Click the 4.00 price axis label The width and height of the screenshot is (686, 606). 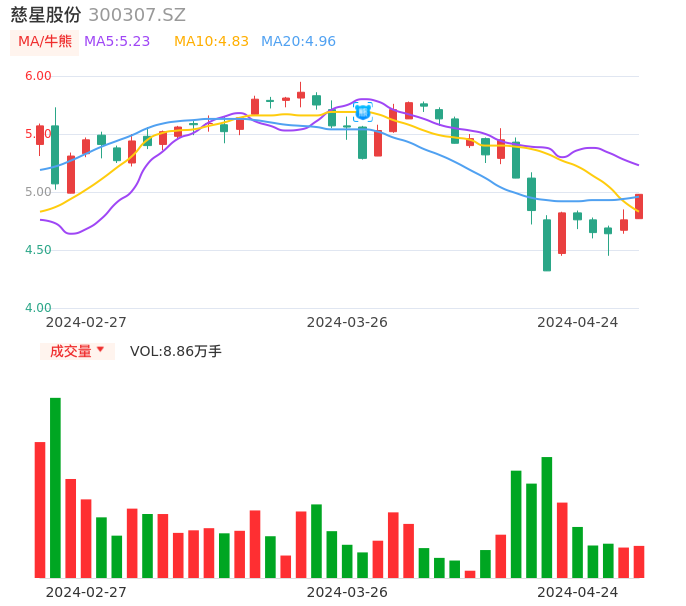click(x=38, y=308)
